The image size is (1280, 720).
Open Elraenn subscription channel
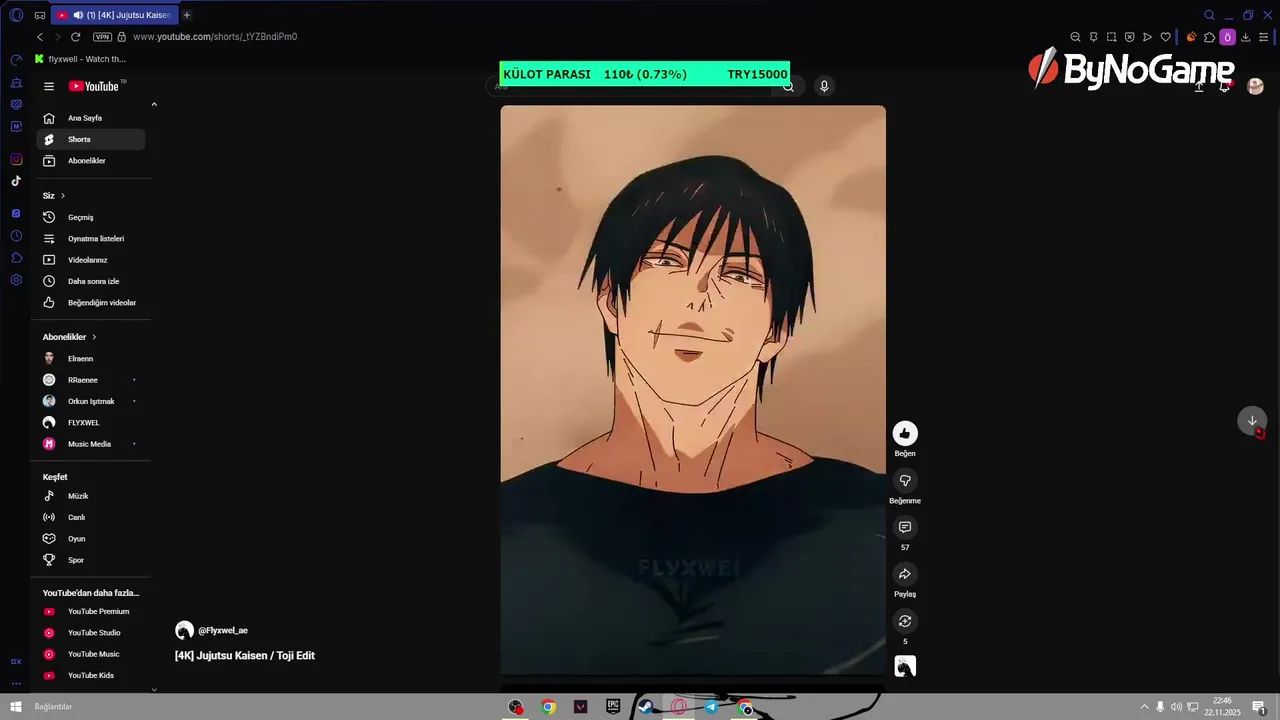pyautogui.click(x=91, y=358)
